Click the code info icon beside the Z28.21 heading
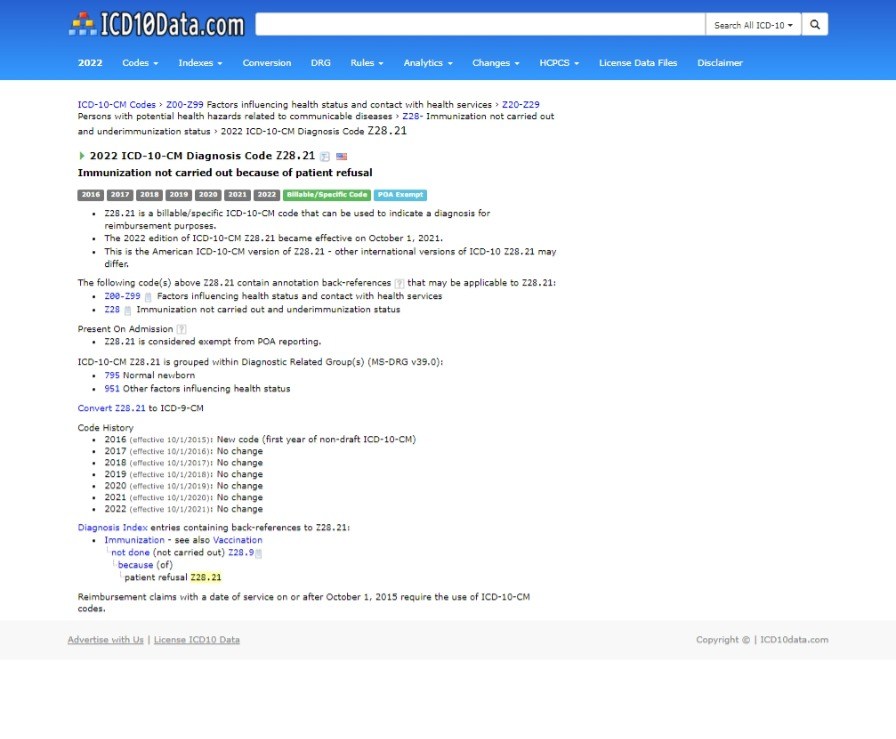Screen dimensions: 896x739 click(325, 156)
